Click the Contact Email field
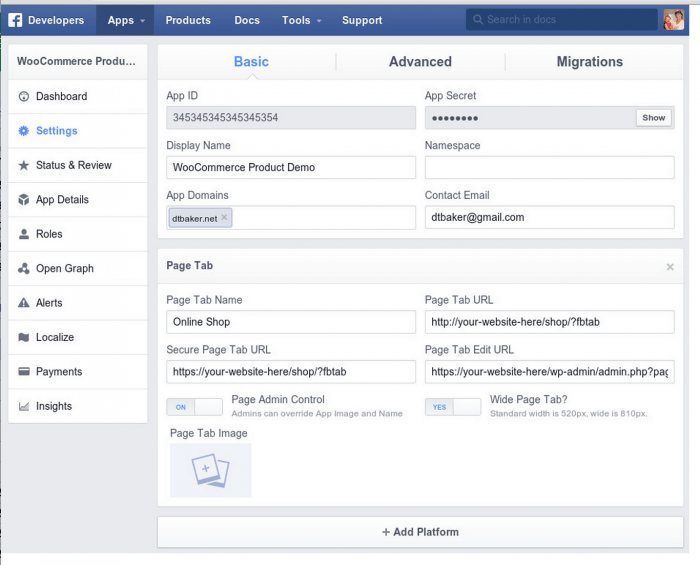The image size is (700, 565). click(x=550, y=217)
